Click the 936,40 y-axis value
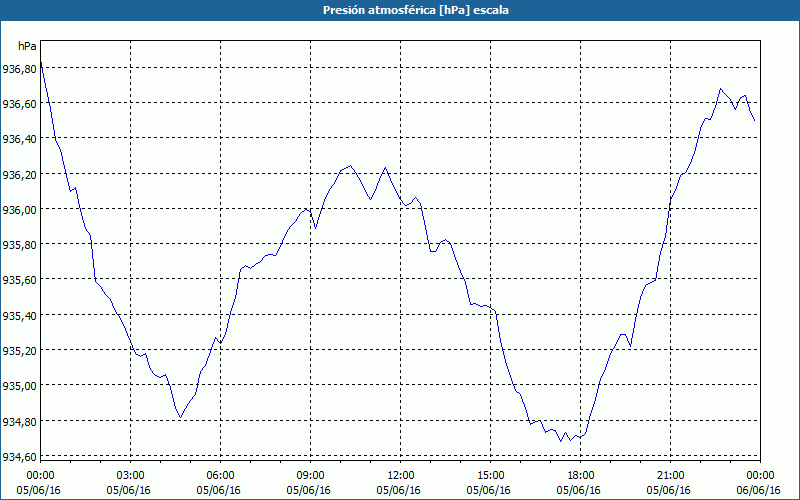 click(19, 139)
